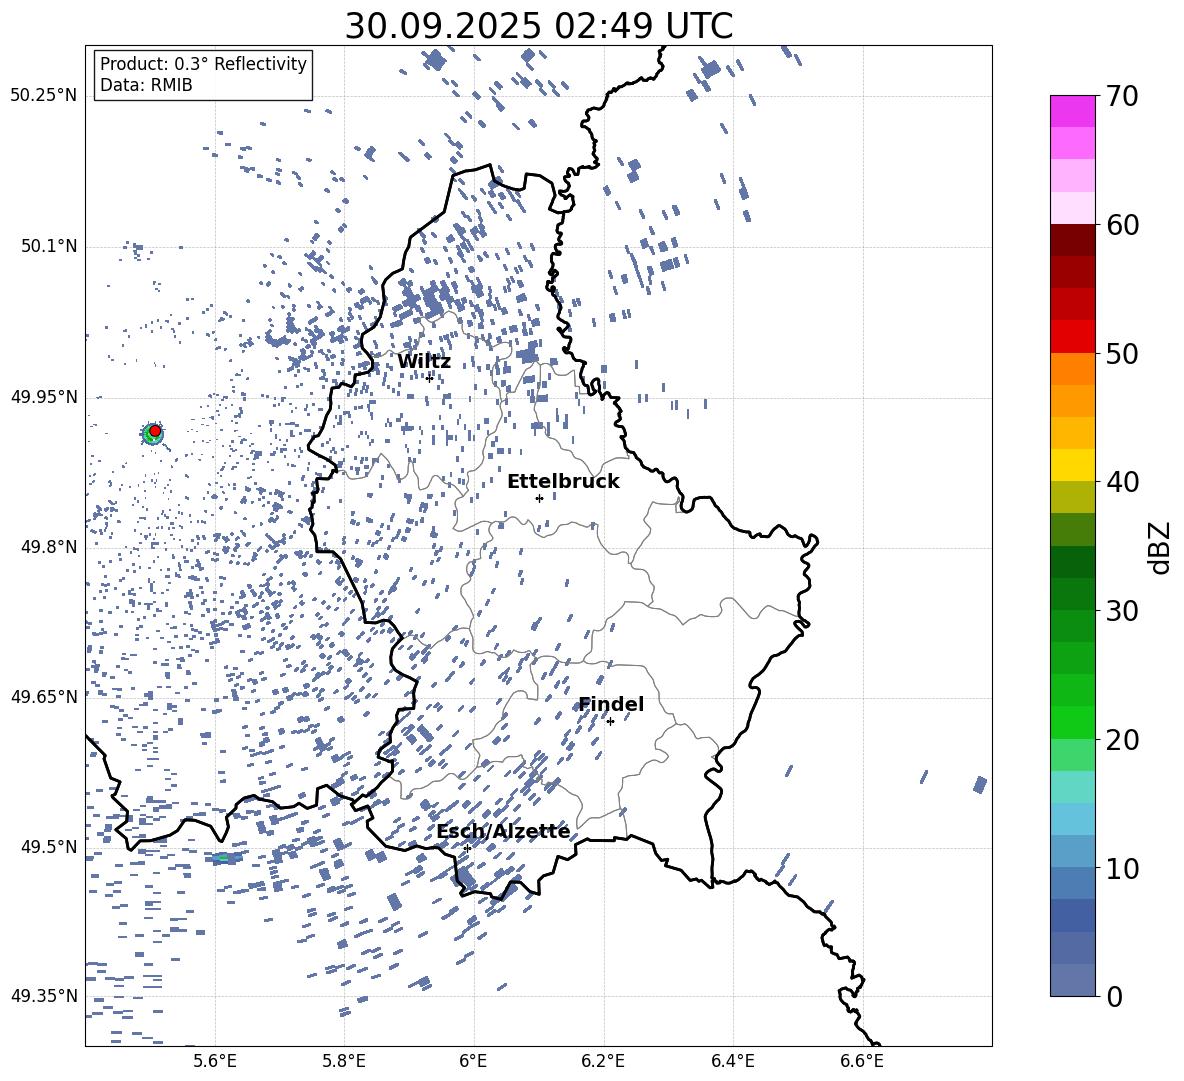This screenshot has height=1081, width=1184.
Task: Click the colorbar tick label 20
Action: point(1122,739)
